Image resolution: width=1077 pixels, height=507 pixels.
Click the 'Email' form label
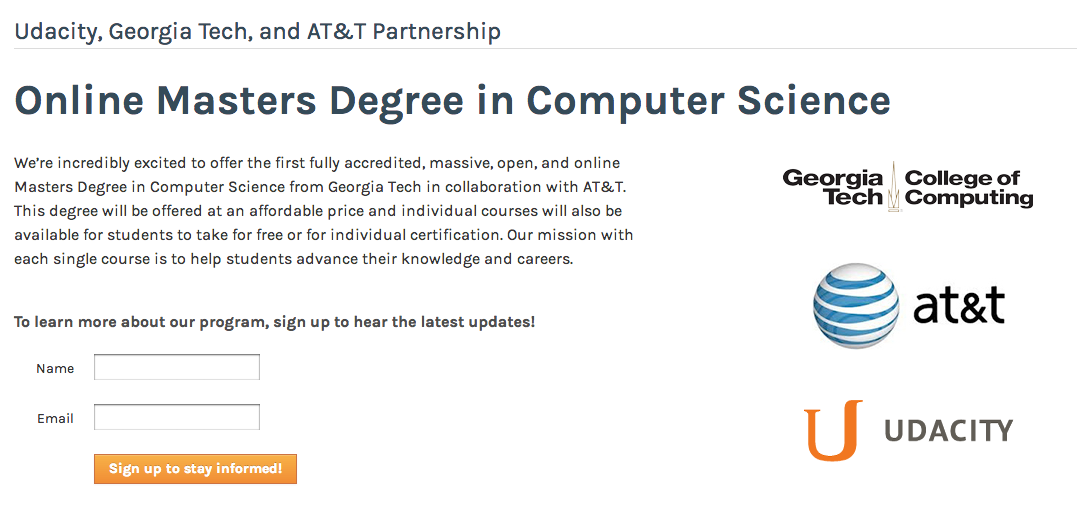(x=55, y=418)
